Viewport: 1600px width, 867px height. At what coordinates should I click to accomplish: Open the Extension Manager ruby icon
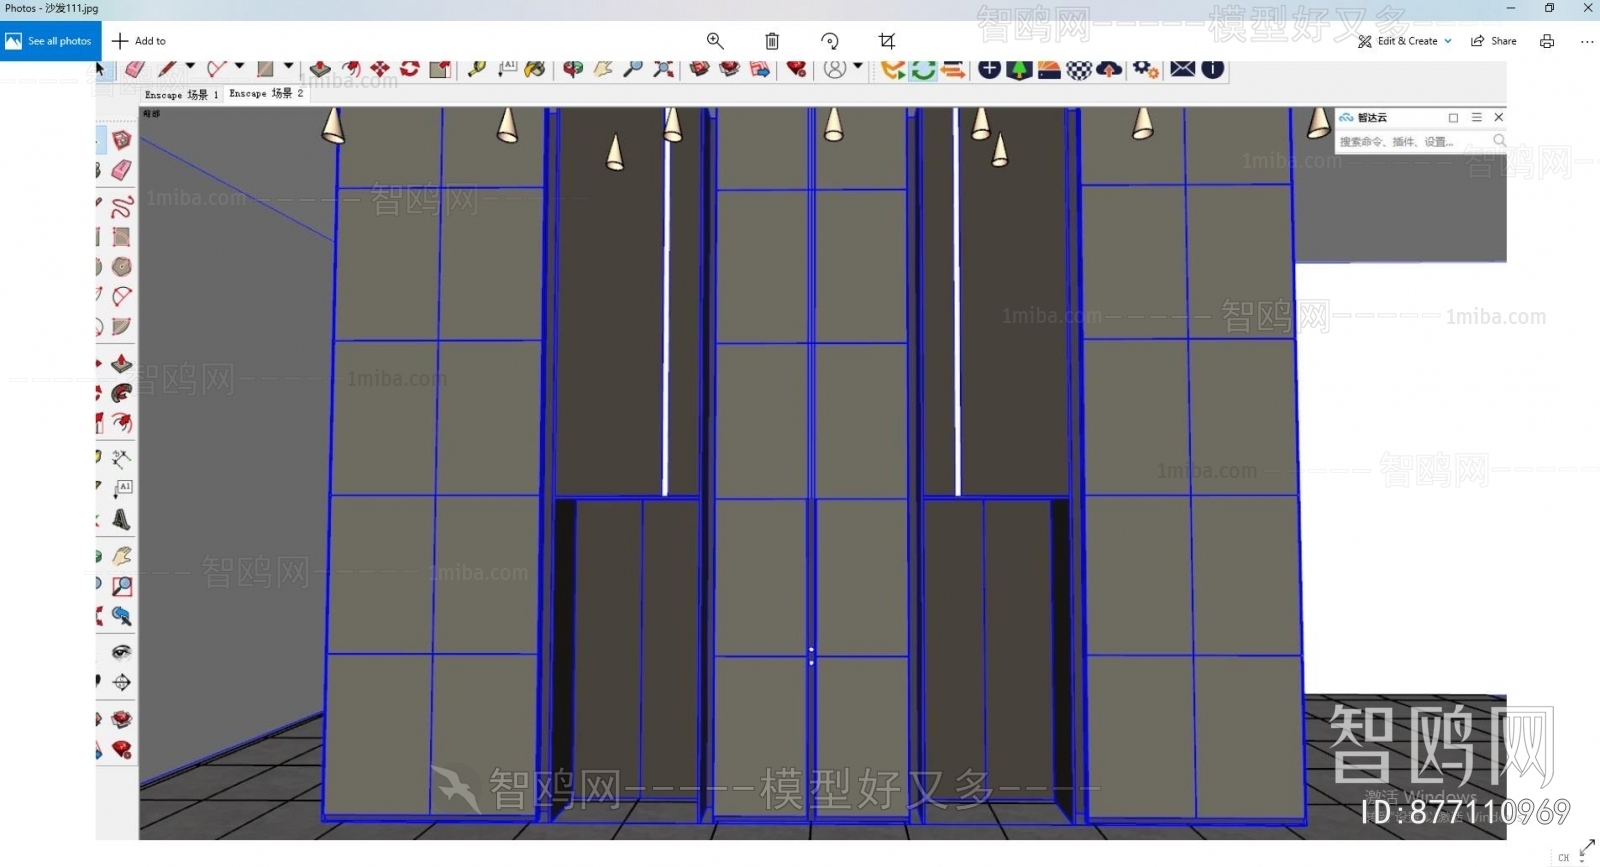(796, 69)
